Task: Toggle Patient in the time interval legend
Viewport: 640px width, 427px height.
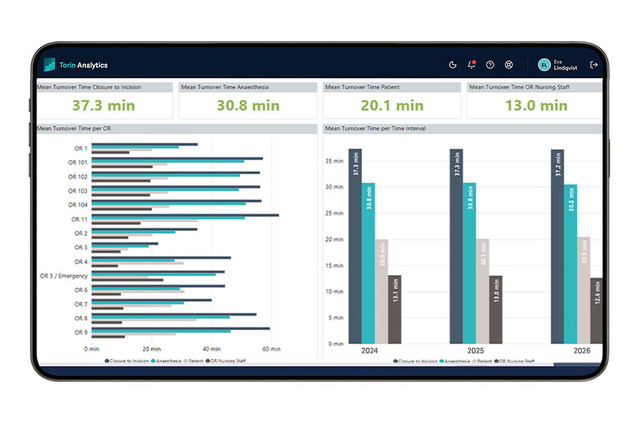Action: 482,361
